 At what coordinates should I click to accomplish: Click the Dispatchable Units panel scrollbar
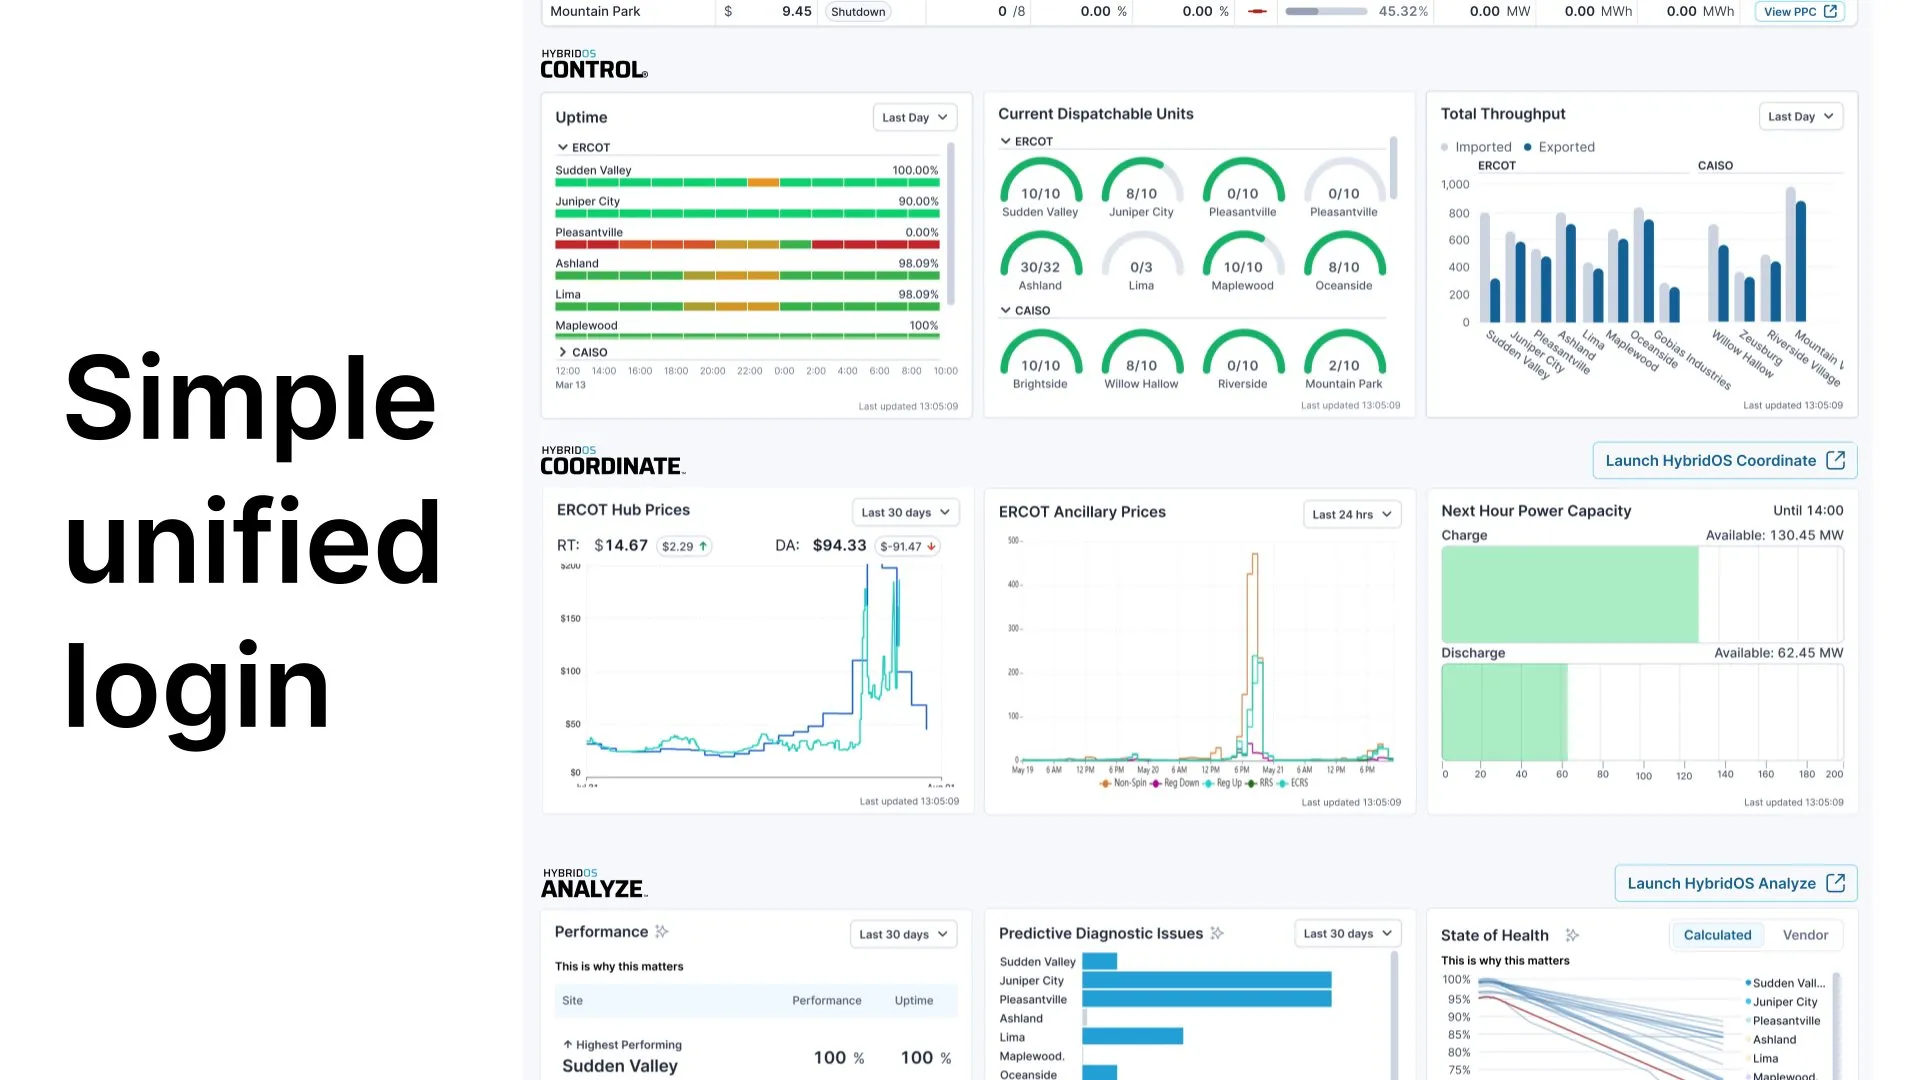[1393, 168]
